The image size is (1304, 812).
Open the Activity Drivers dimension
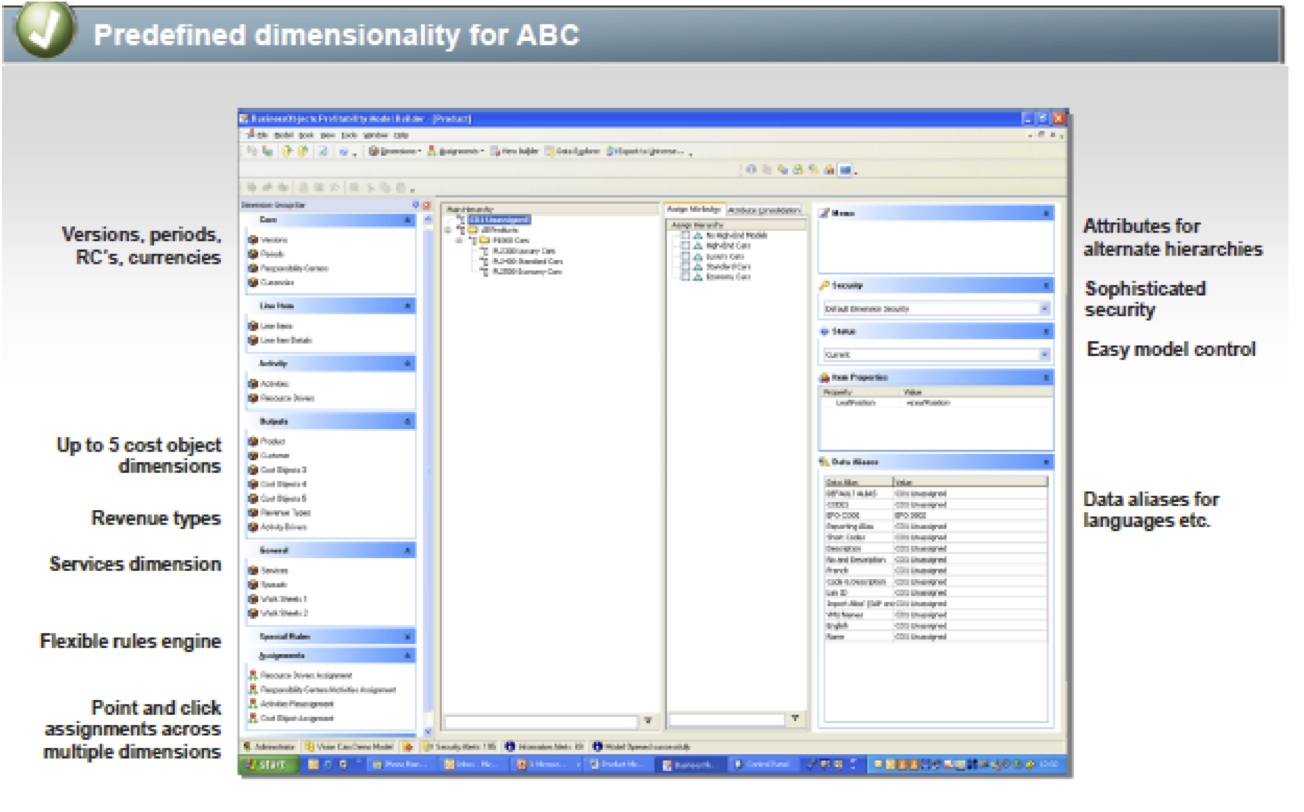(x=277, y=526)
